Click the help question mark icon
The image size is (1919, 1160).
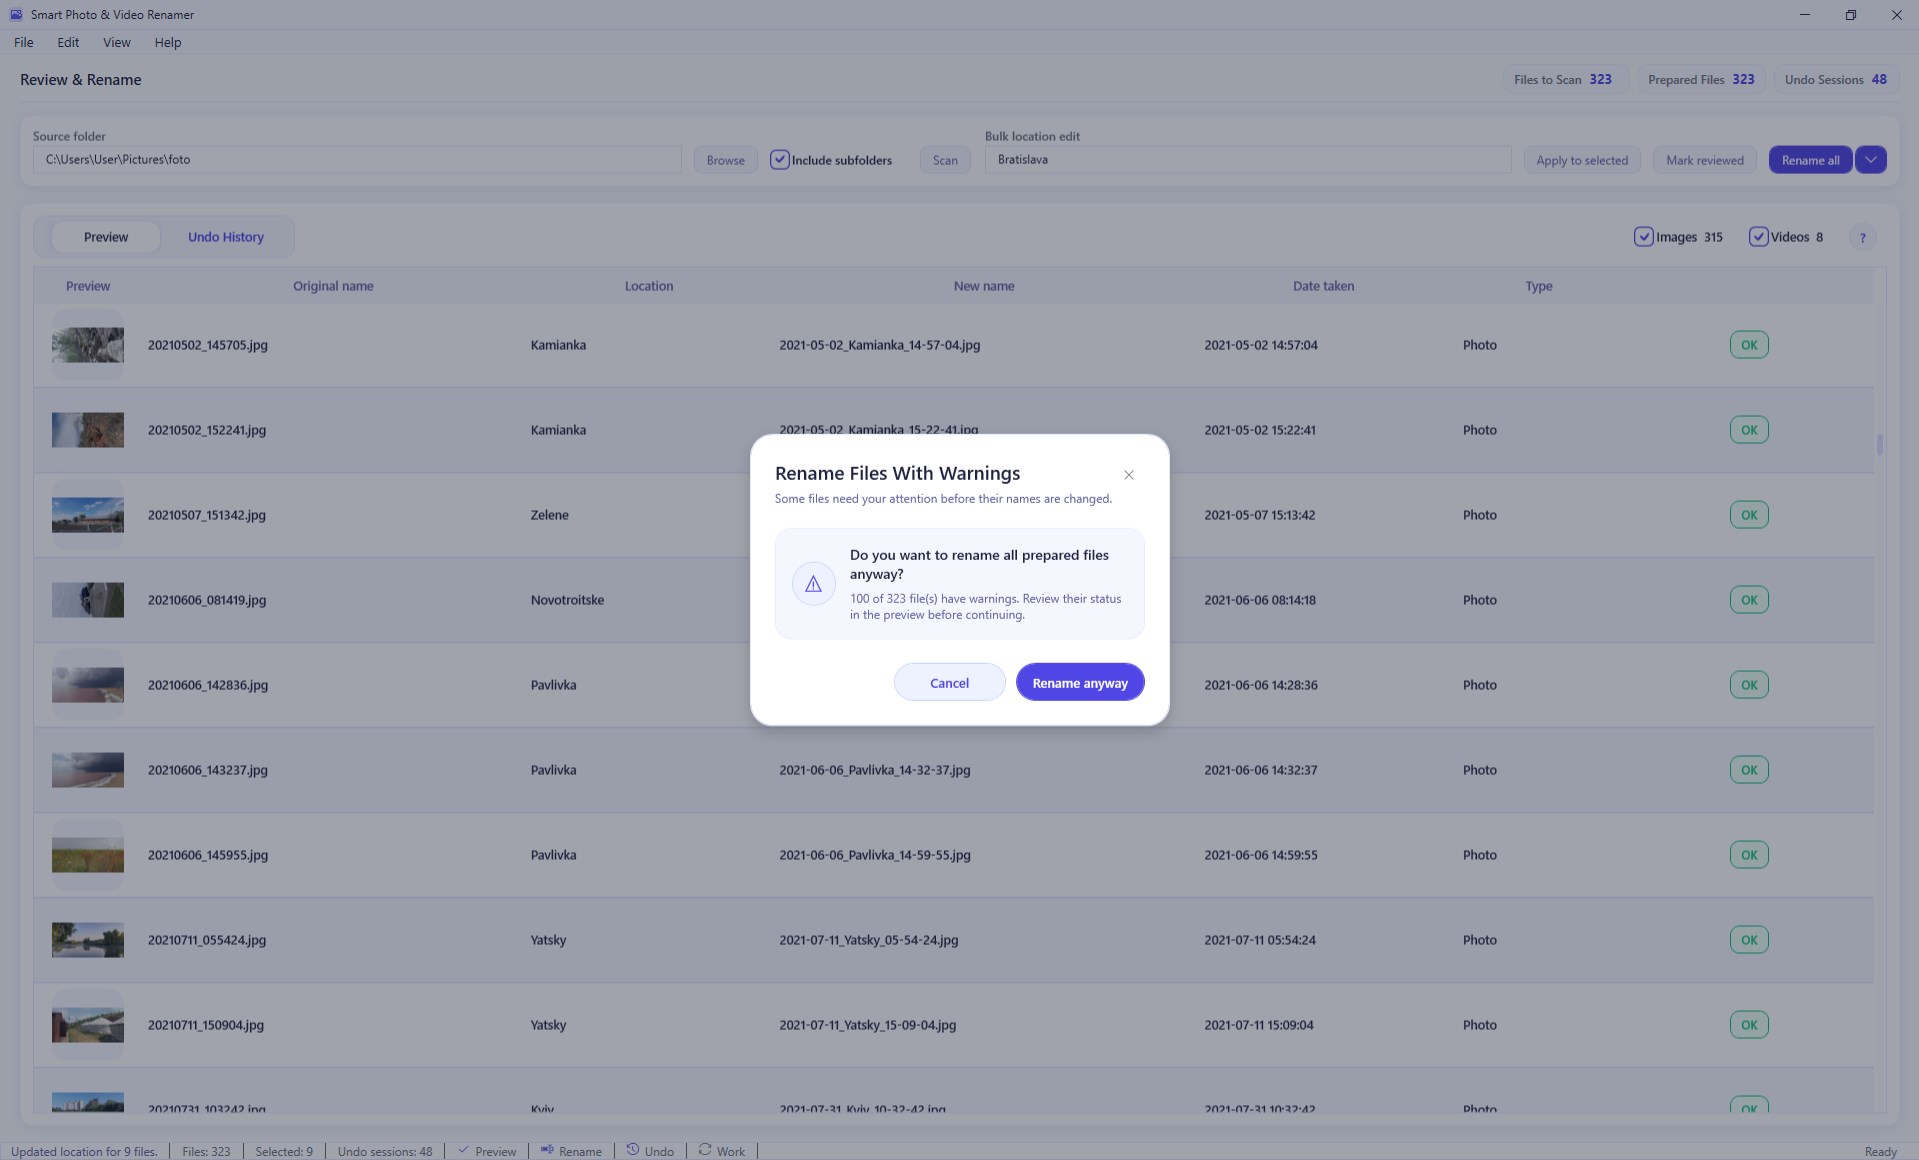(1862, 238)
